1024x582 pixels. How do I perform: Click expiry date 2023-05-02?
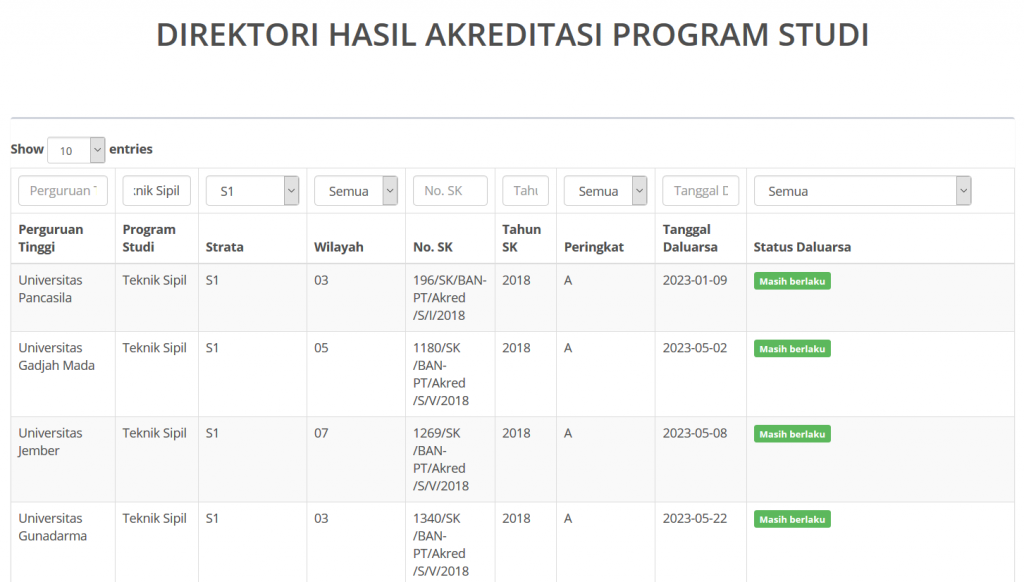695,348
